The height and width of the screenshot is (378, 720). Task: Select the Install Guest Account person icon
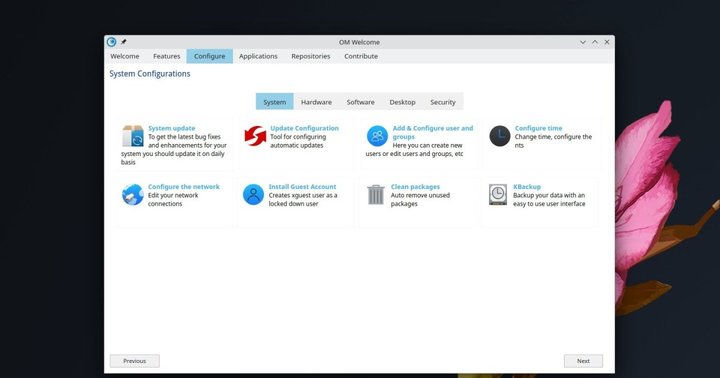click(x=253, y=194)
